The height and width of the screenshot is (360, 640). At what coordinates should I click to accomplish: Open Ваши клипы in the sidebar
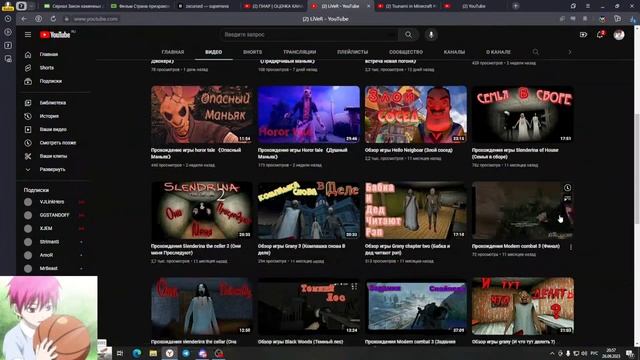pyautogui.click(x=53, y=156)
